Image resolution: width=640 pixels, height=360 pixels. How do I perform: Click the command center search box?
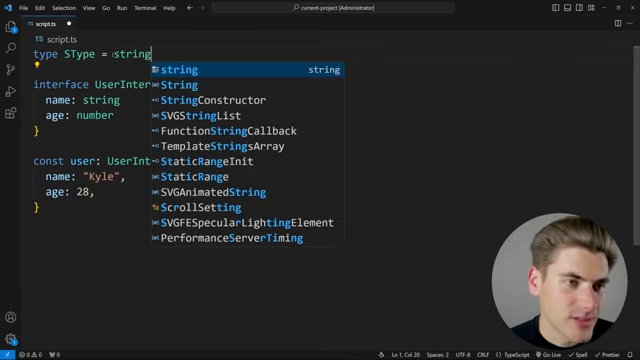[x=333, y=8]
